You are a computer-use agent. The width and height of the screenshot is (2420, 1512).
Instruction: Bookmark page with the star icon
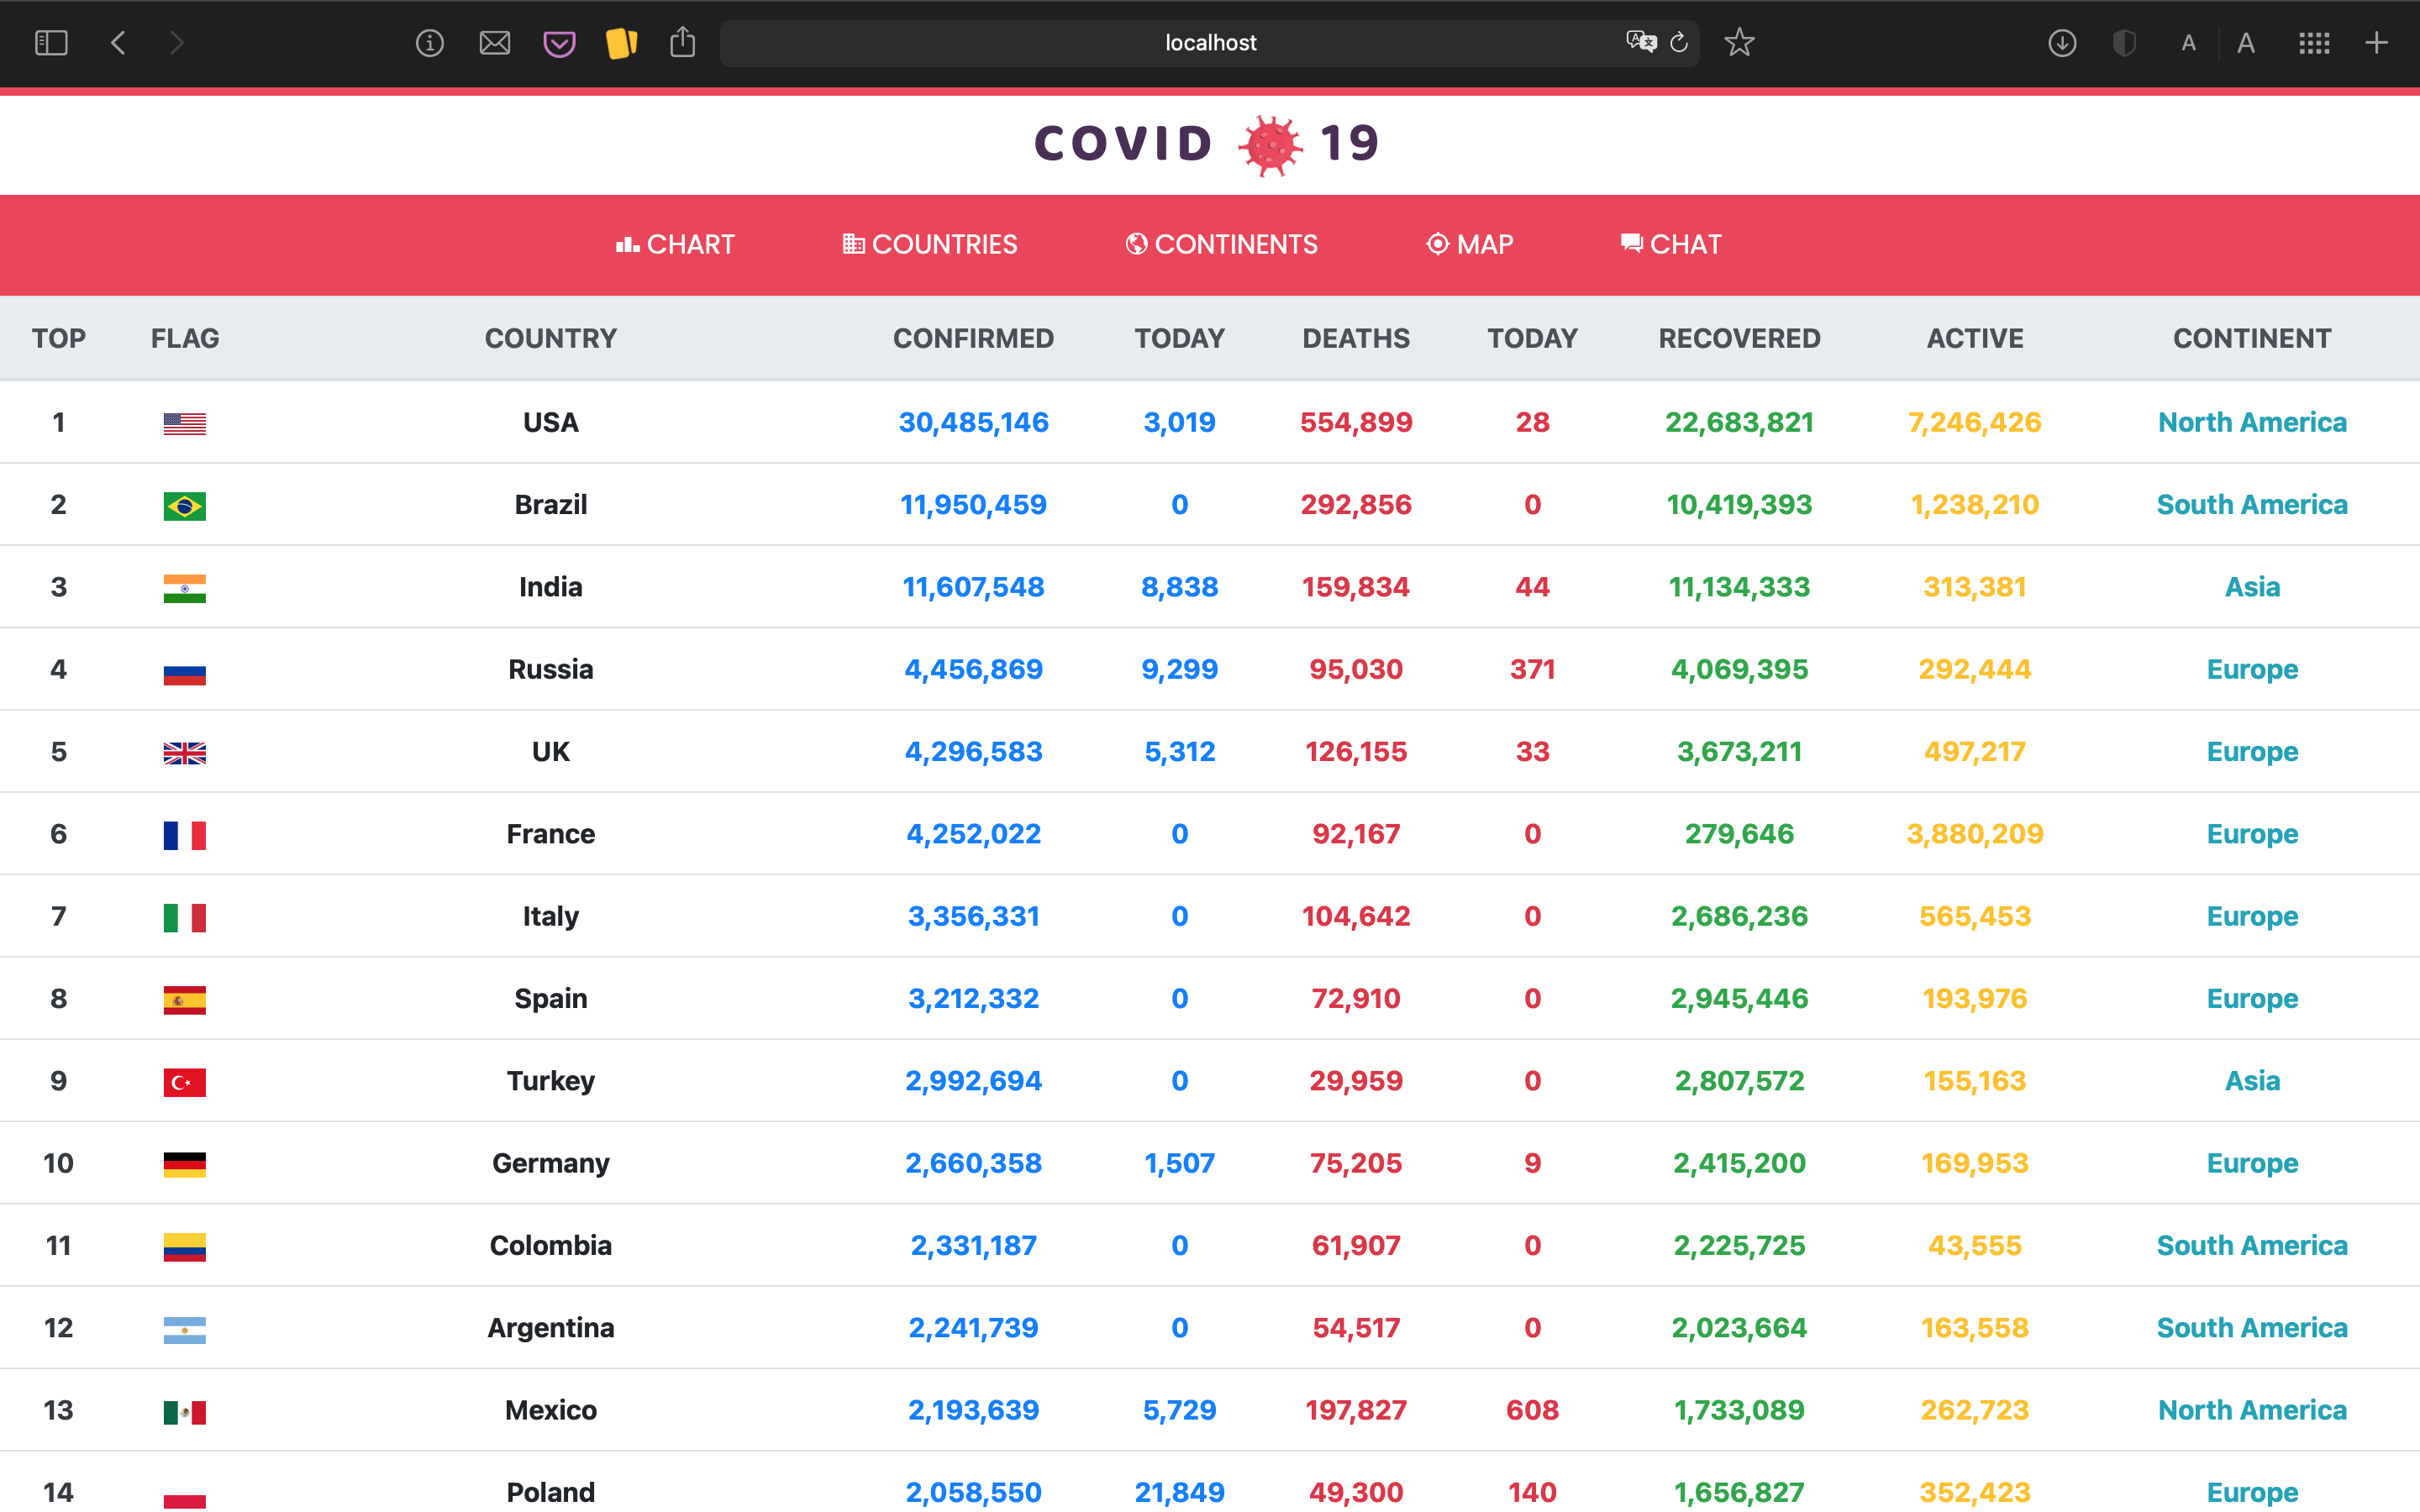pos(1740,42)
